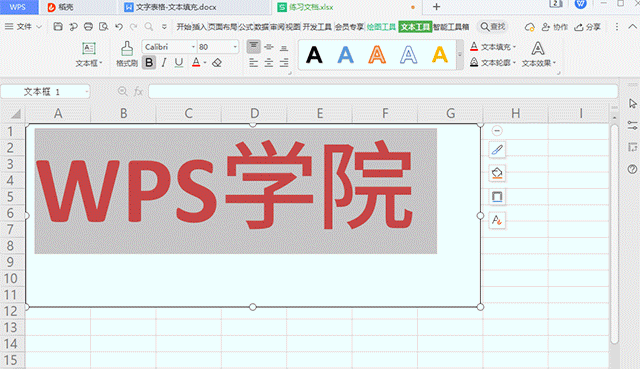Screen dimensions: 640x369
Task: Click the Save icon in quick toolbar
Action: [x=58, y=27]
